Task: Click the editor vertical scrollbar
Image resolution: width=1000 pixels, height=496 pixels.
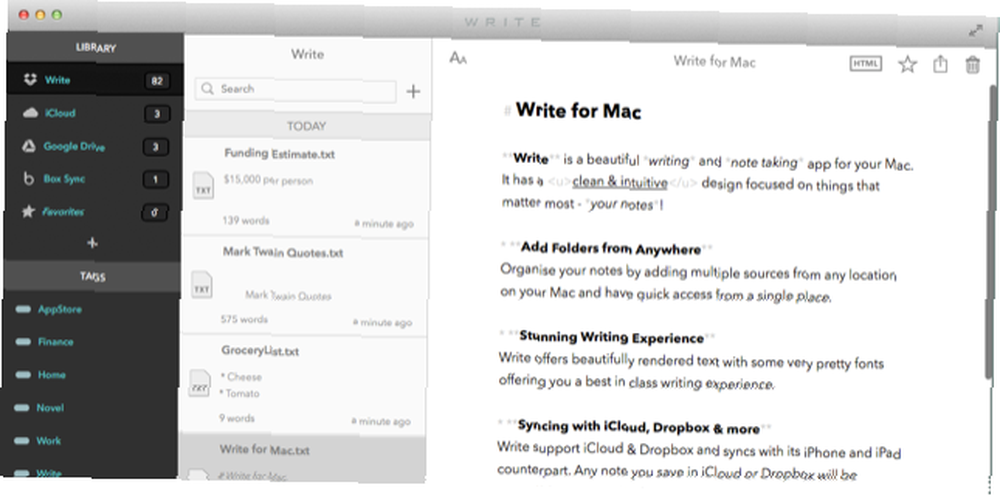Action: pos(990,231)
